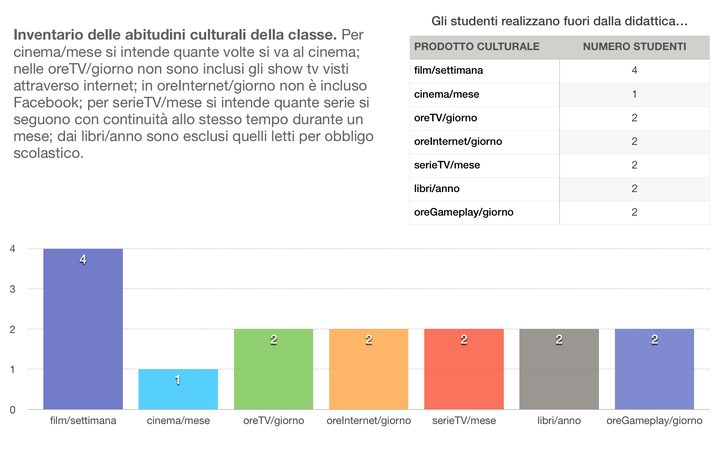The width and height of the screenshot is (721, 456).
Task: Click the red serieTV/mese bar
Action: [464, 369]
